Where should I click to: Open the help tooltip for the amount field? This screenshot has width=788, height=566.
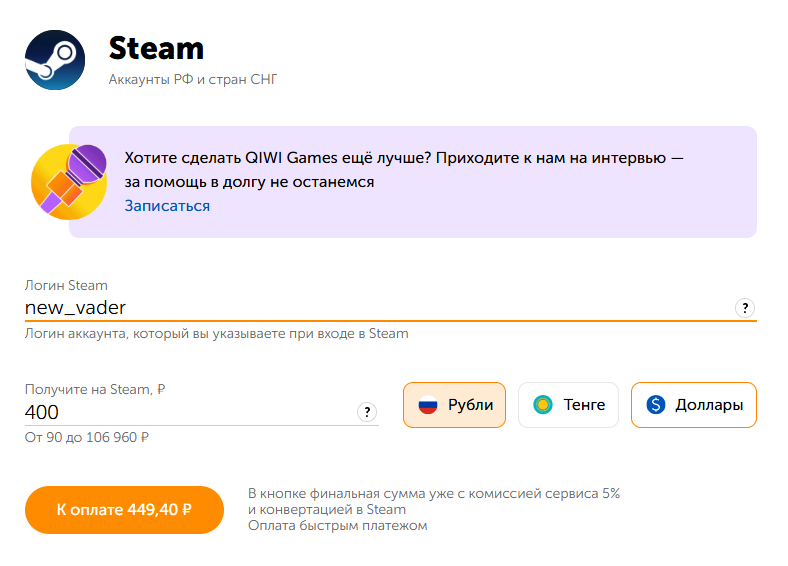click(367, 412)
